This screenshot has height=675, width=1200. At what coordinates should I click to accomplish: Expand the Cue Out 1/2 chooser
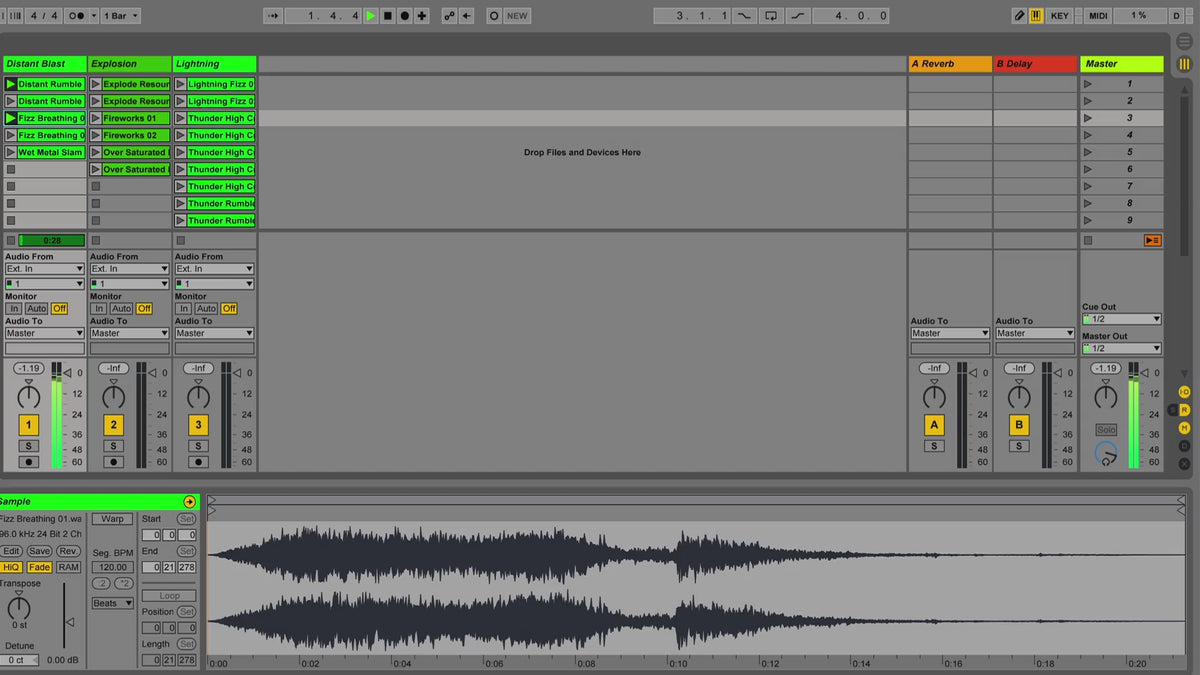tap(1121, 319)
